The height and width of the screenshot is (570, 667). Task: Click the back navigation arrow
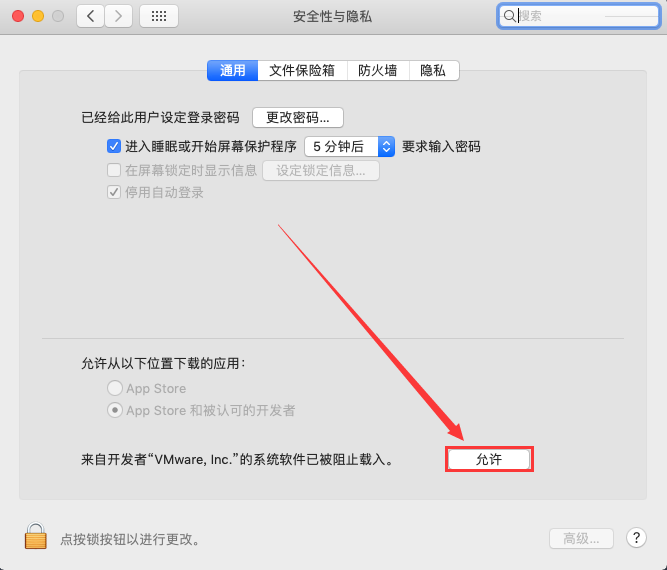pos(90,16)
